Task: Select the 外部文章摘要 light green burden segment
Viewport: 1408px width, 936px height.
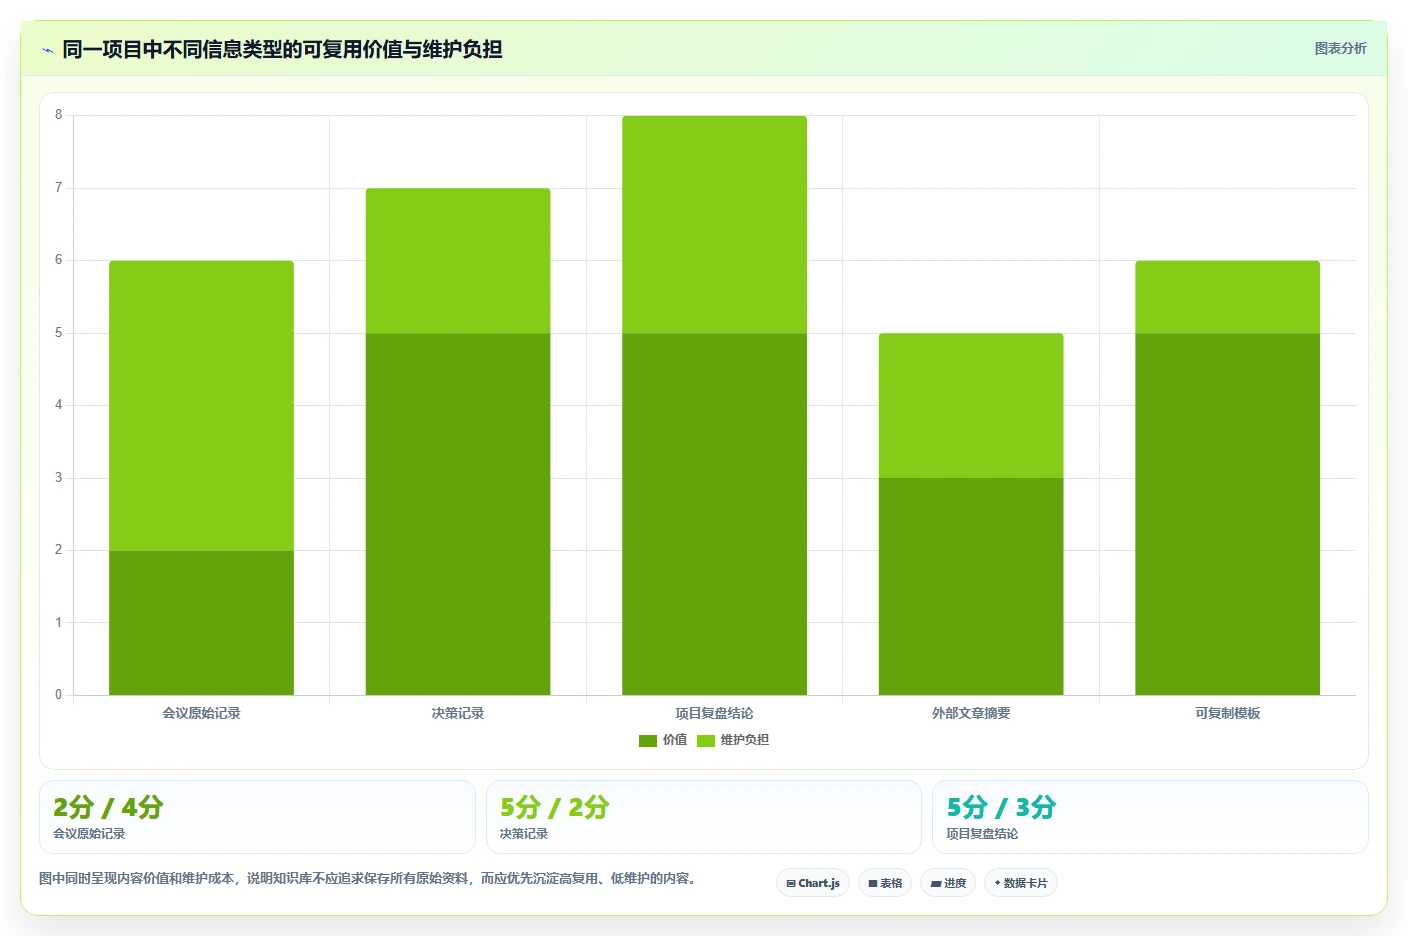Action: click(x=971, y=405)
